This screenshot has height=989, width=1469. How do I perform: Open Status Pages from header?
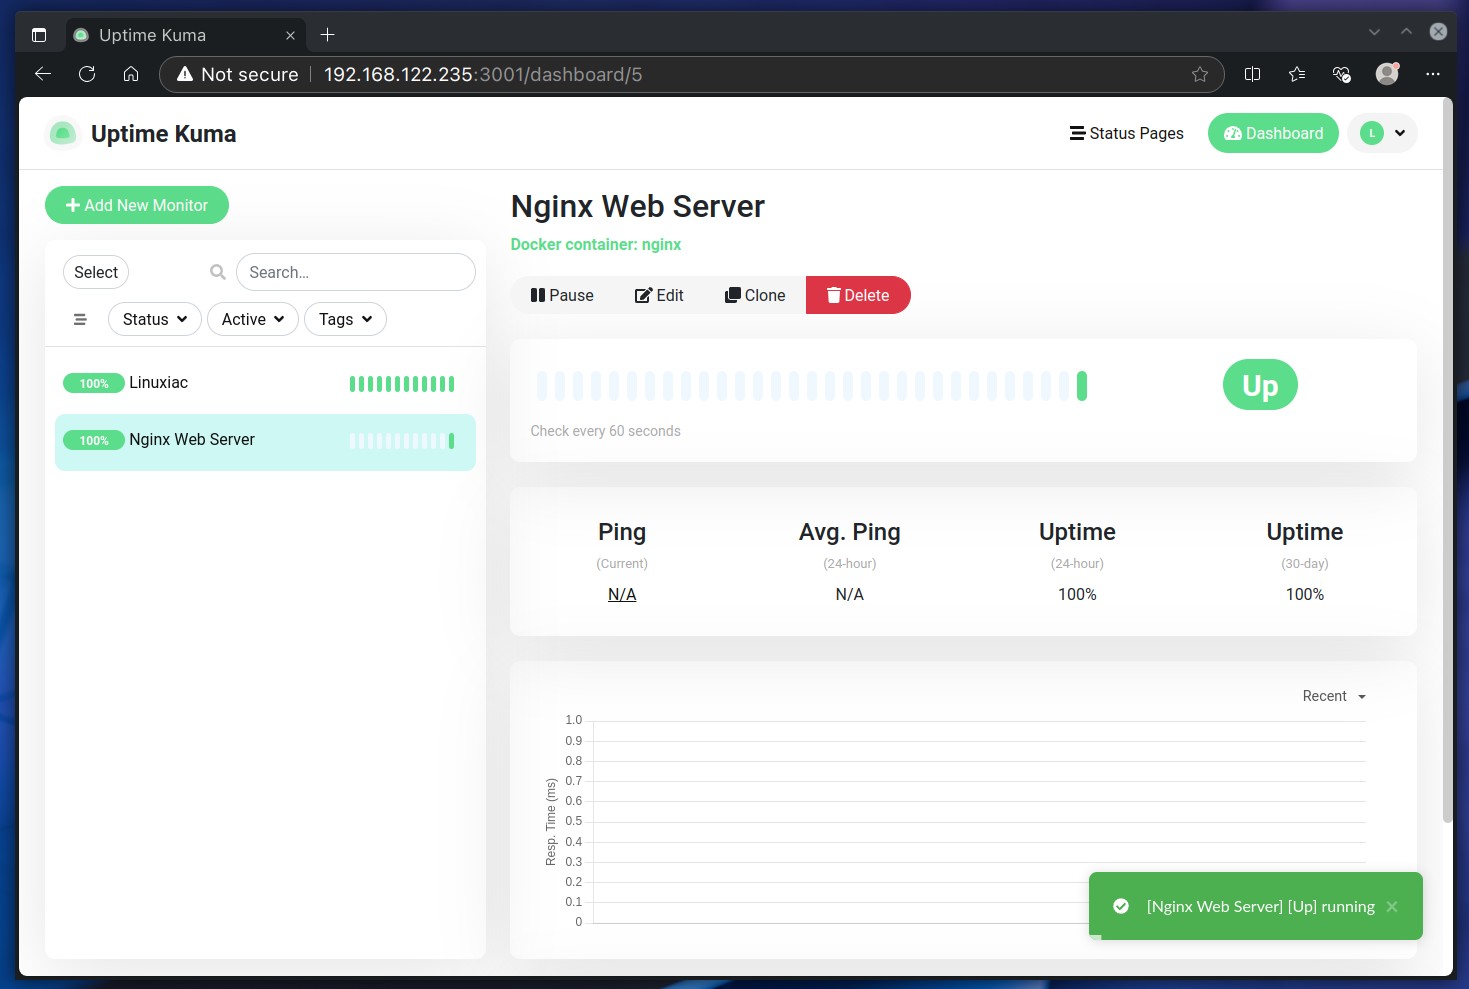(1126, 133)
